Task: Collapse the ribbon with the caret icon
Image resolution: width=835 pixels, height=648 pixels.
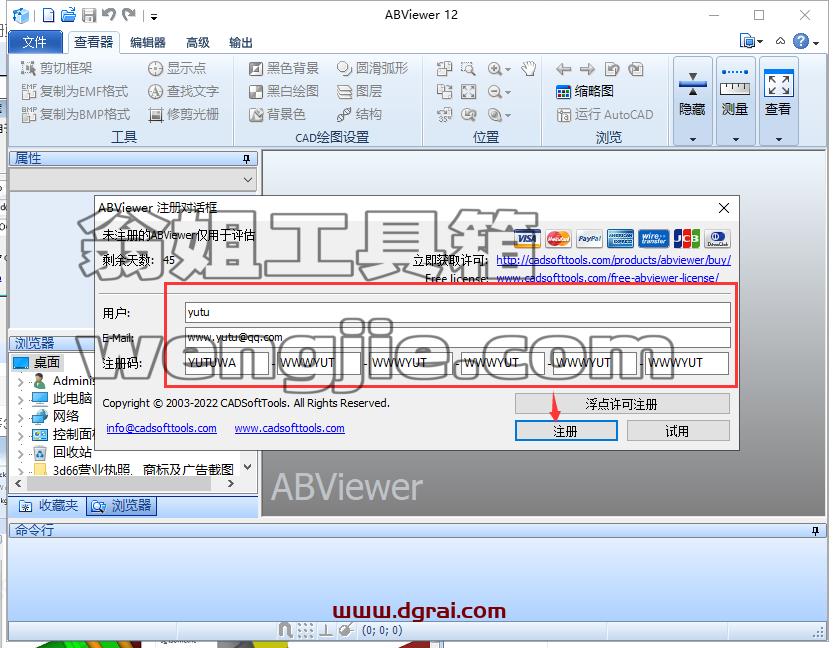Action: (780, 41)
